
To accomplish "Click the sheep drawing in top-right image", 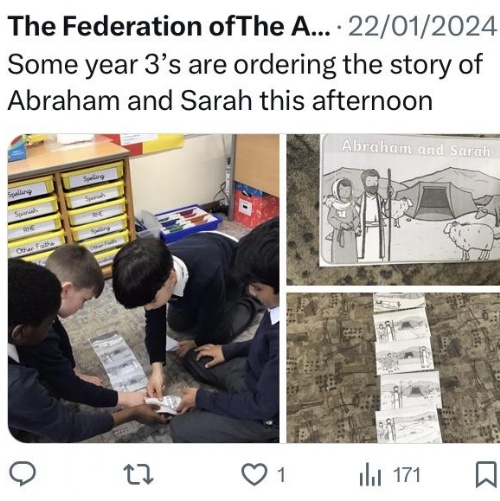I will click(470, 239).
